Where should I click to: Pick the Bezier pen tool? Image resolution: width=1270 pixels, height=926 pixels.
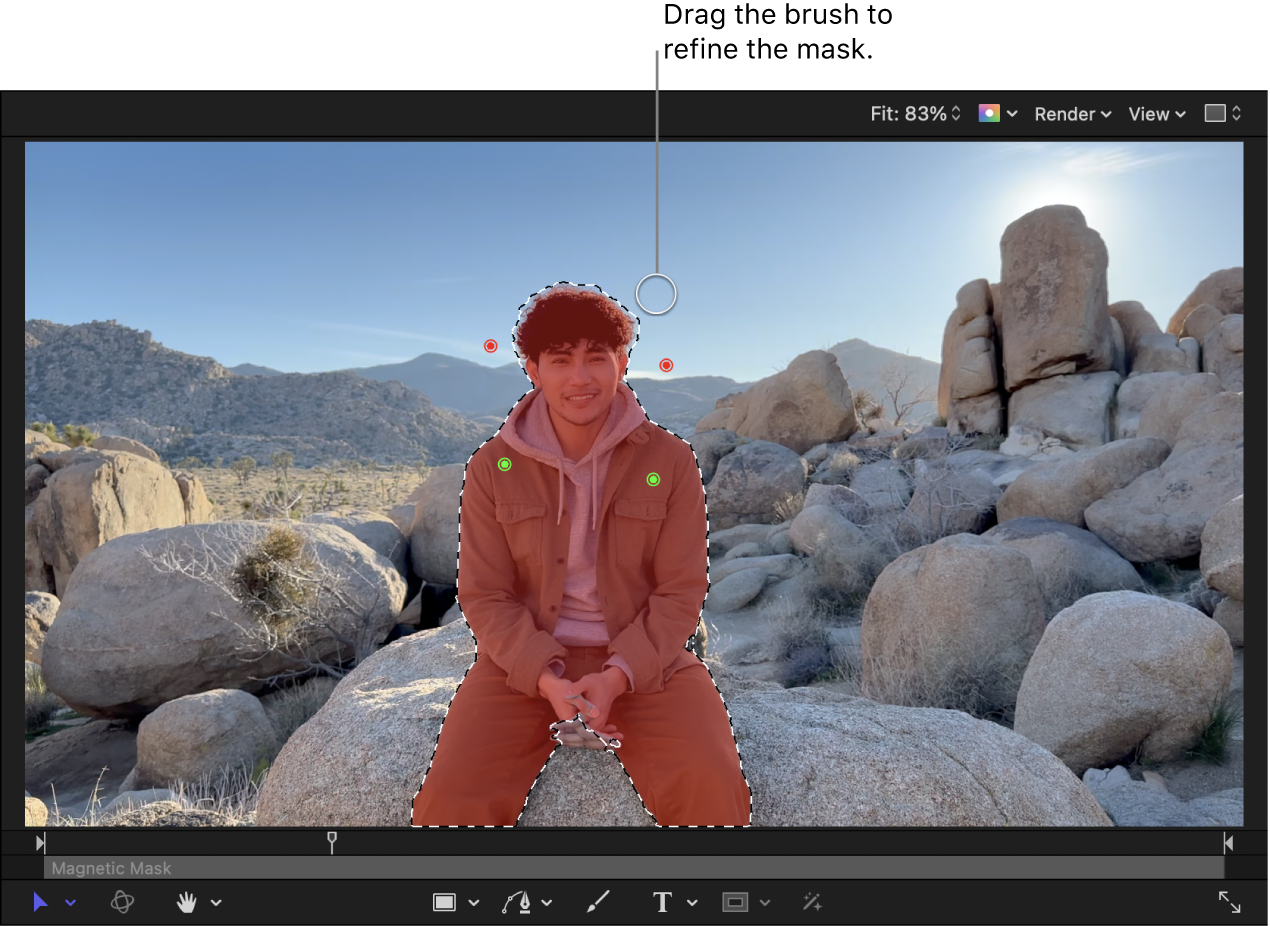coord(518,902)
